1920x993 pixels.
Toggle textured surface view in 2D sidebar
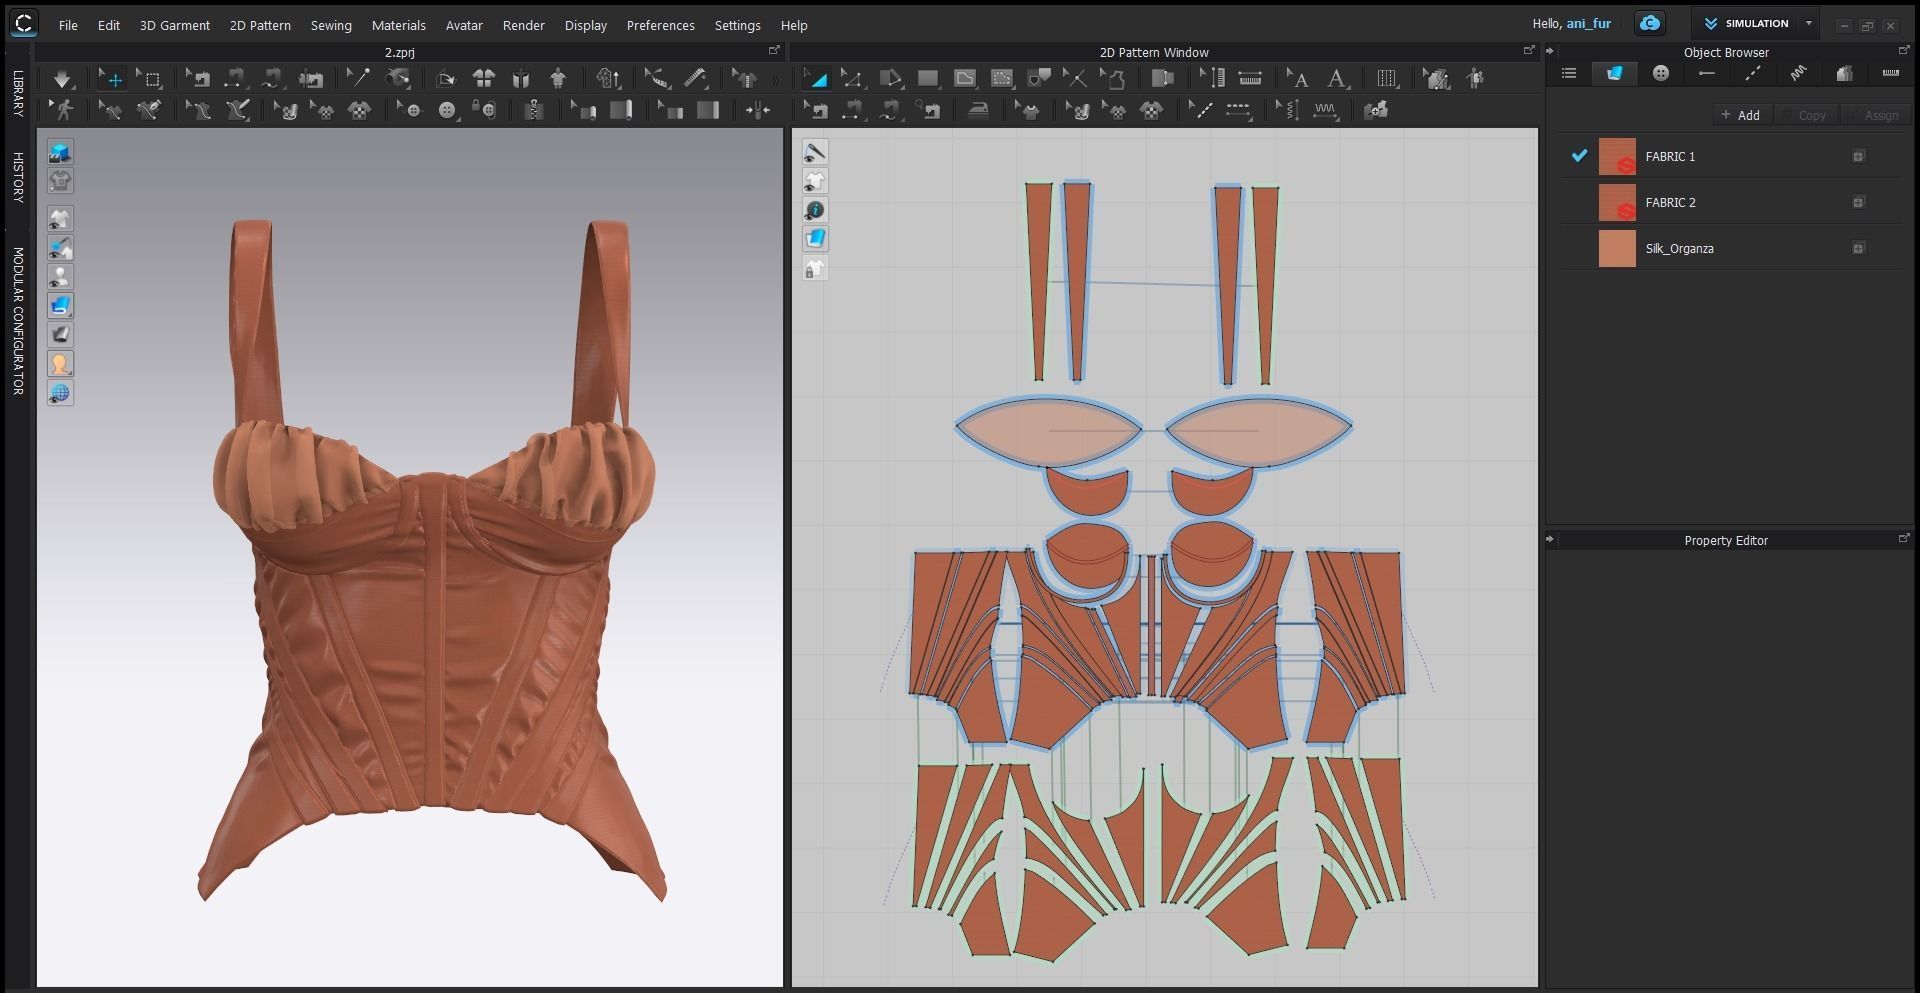(x=817, y=238)
